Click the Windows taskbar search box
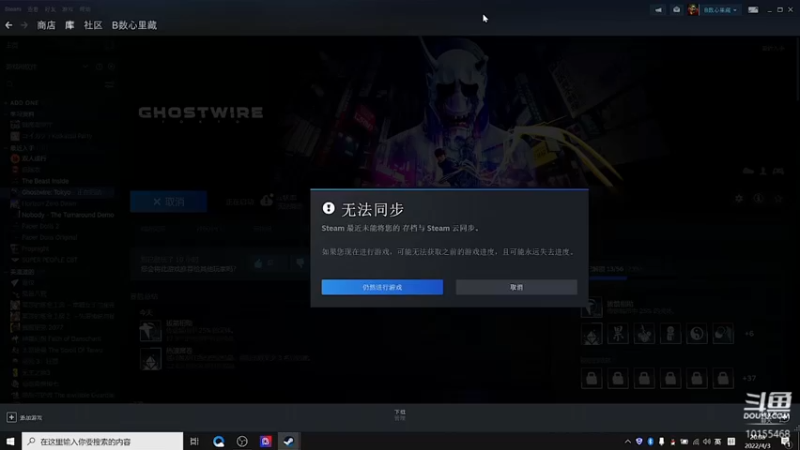This screenshot has width=800, height=450. point(102,441)
